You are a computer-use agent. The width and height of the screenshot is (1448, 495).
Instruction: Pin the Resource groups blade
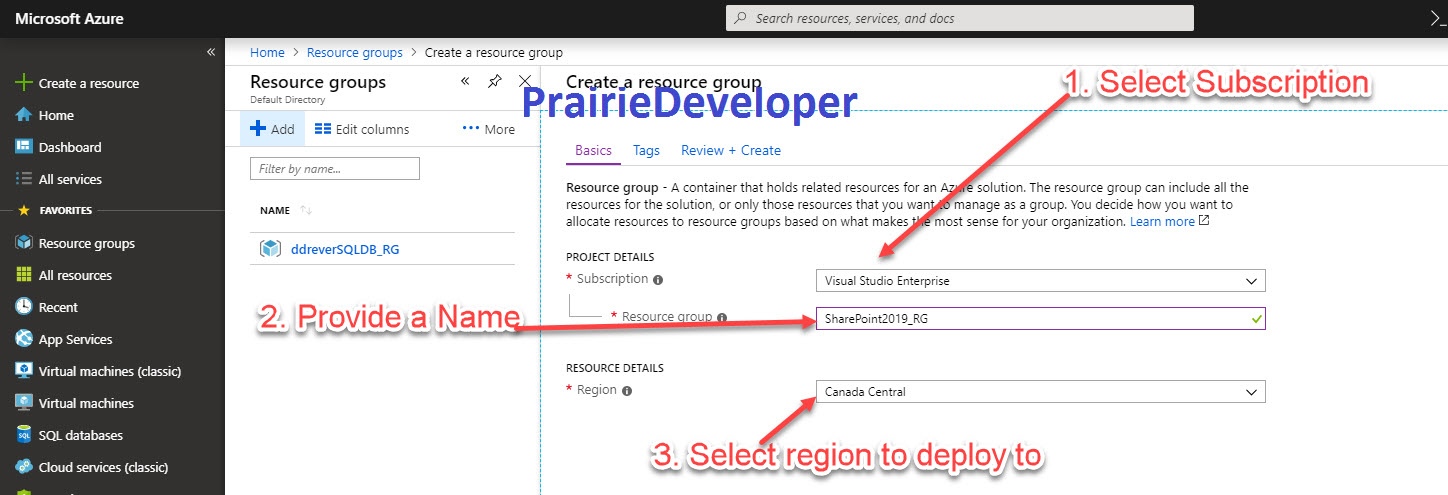[x=495, y=82]
